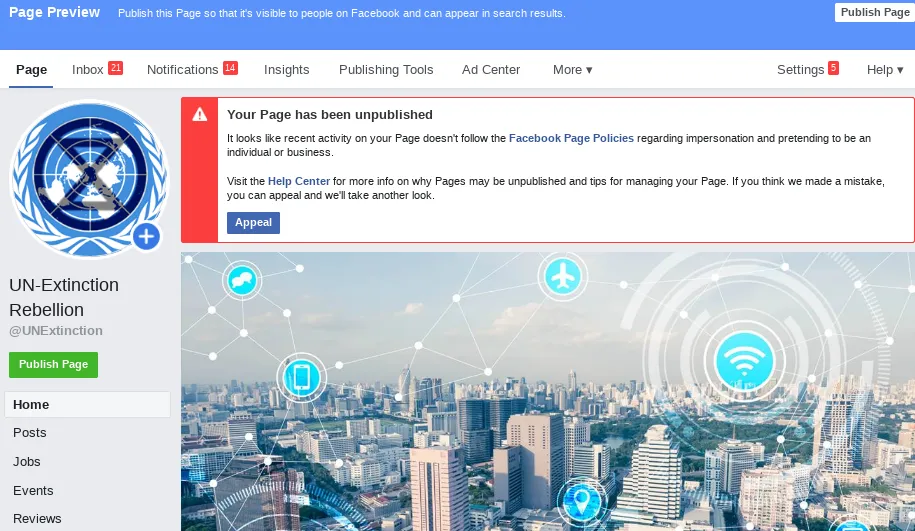Click the Inbox badge showing 21

(116, 68)
